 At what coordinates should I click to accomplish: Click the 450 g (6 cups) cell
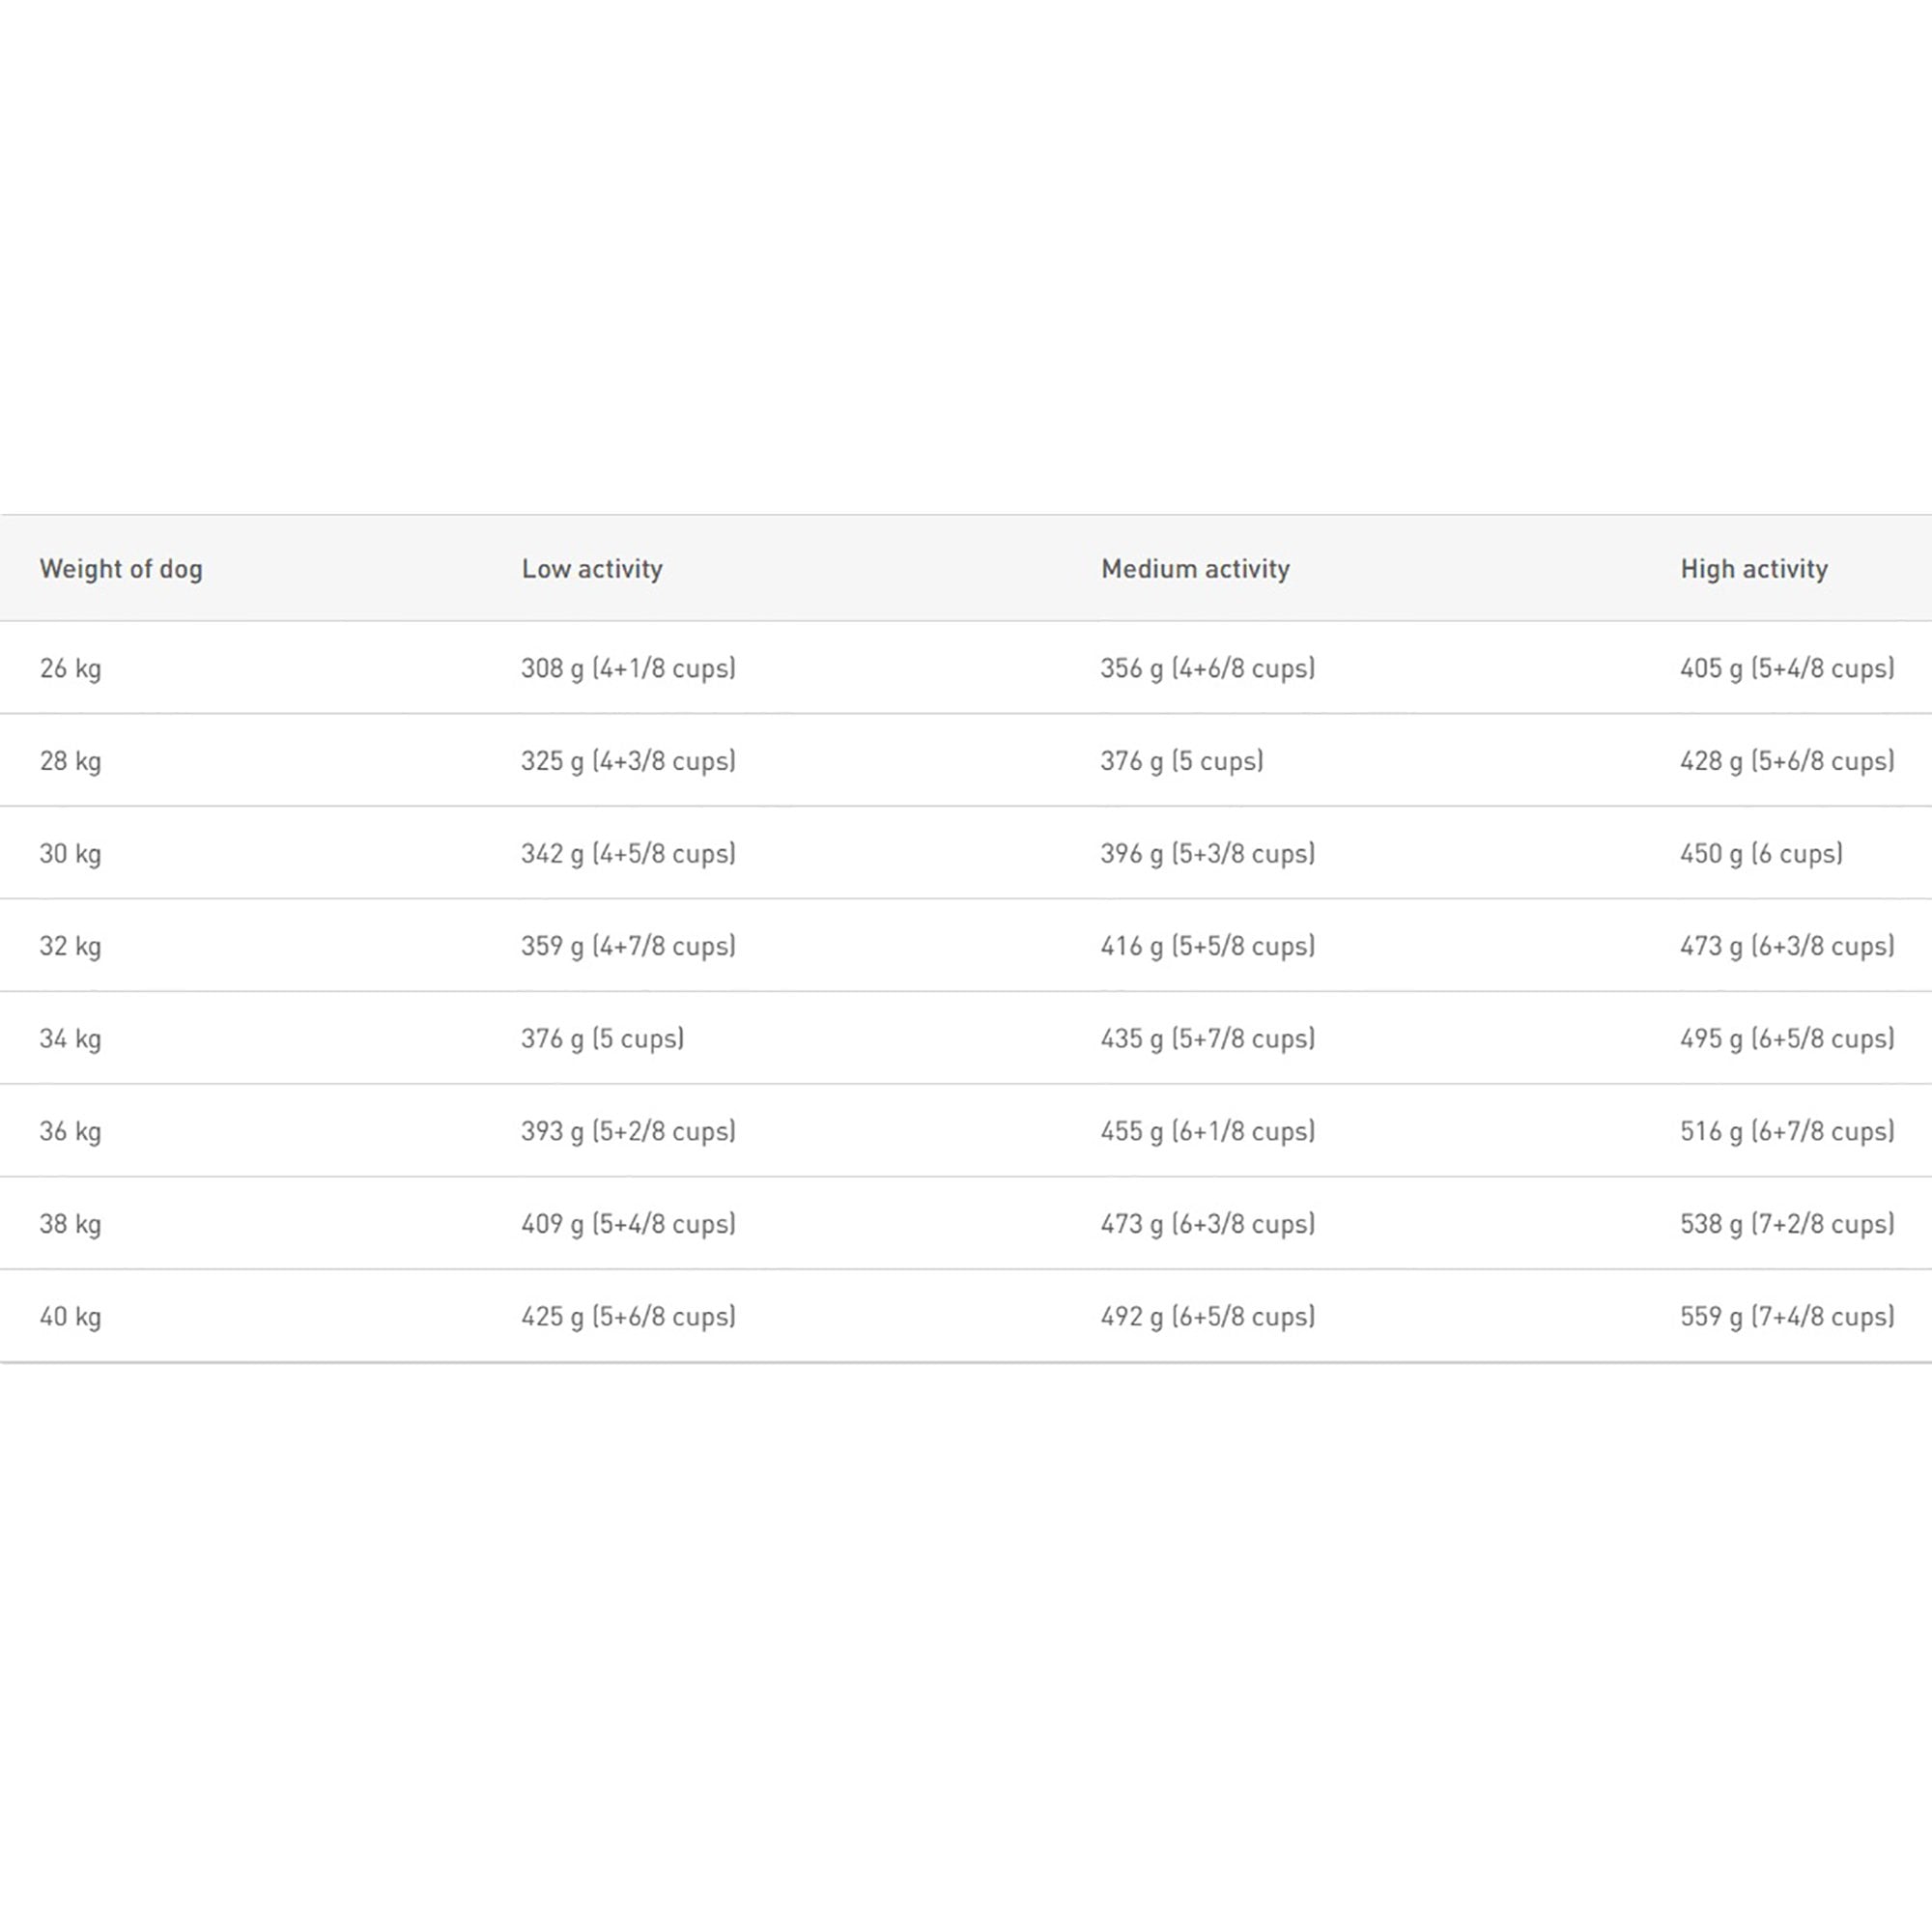point(1761,854)
